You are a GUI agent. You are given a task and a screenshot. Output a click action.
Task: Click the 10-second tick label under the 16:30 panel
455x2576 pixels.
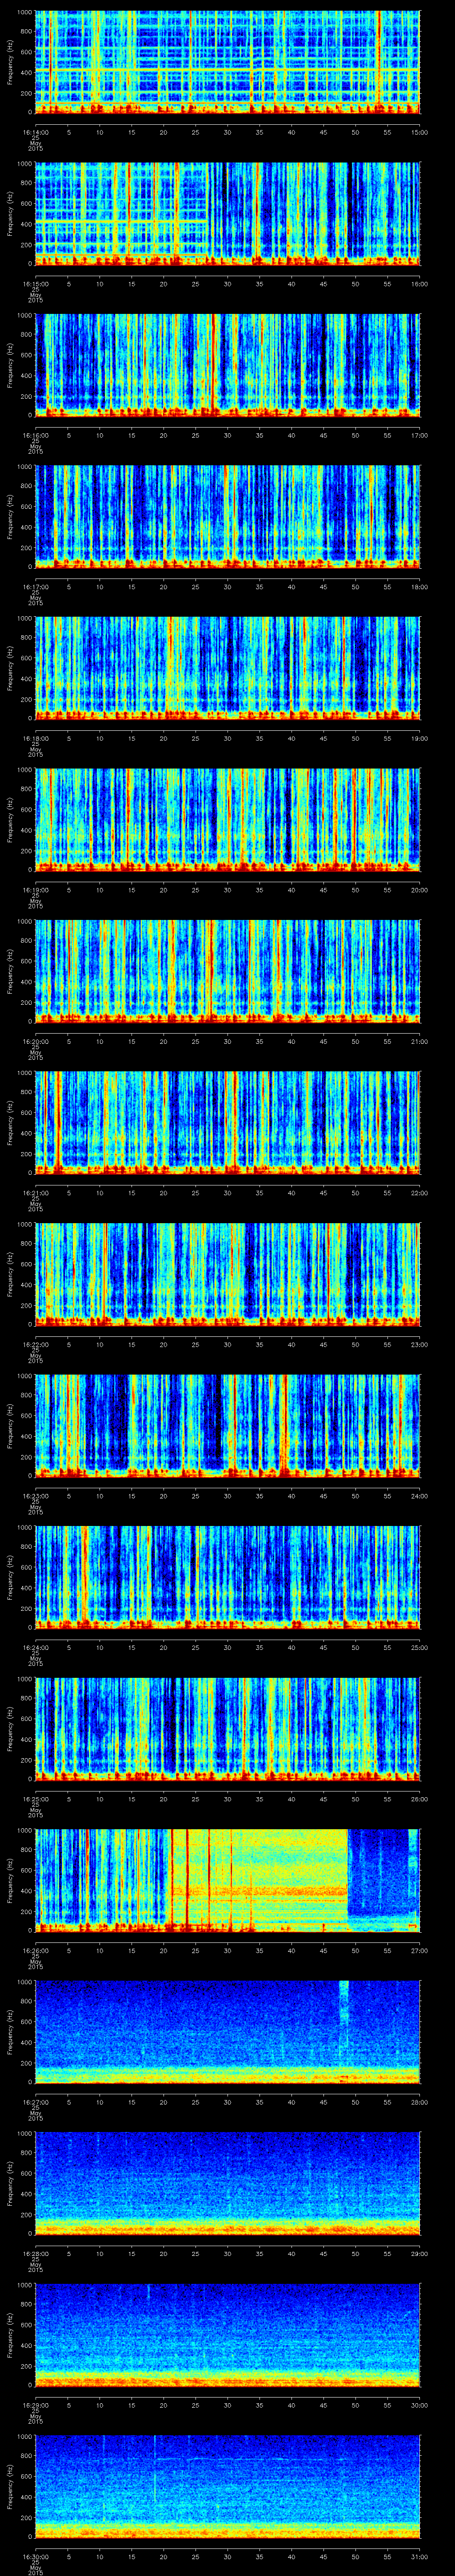[x=100, y=2556]
